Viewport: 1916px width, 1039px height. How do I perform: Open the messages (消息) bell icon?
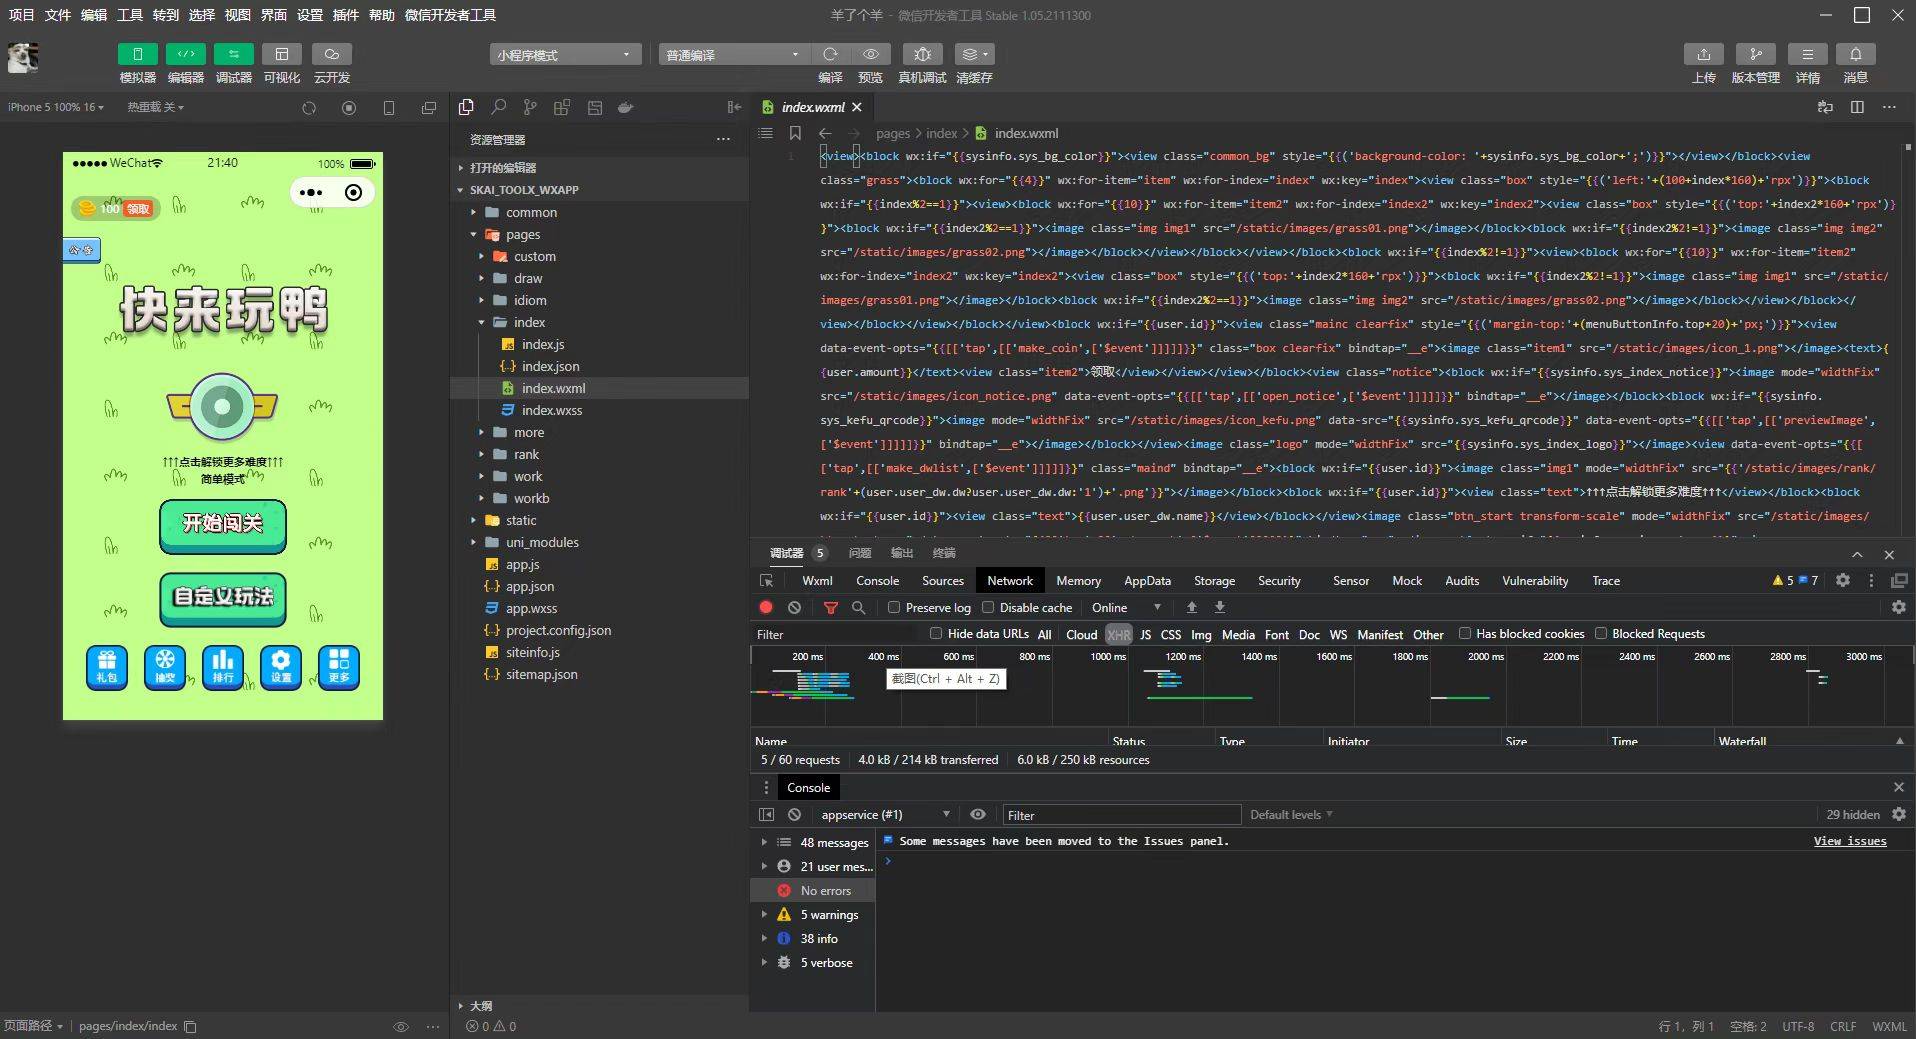1856,54
